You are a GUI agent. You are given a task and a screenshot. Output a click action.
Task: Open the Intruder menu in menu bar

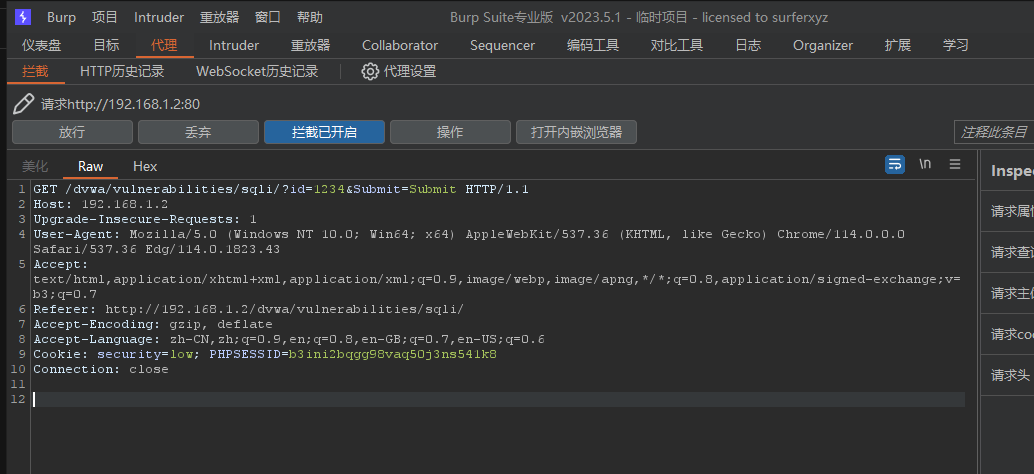point(159,17)
